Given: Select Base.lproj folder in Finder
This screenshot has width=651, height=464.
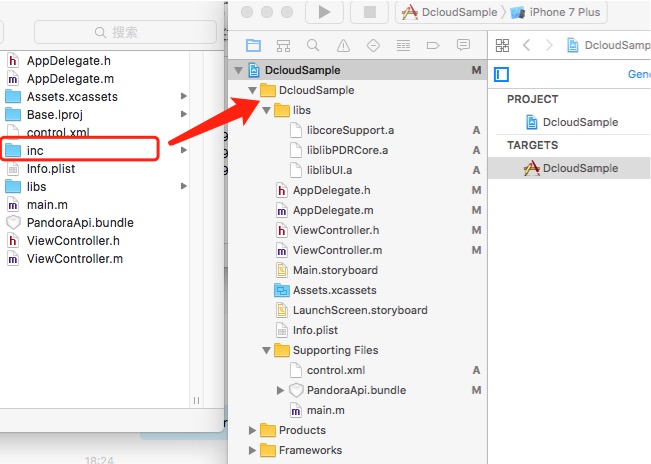Looking at the screenshot, I should (55, 115).
